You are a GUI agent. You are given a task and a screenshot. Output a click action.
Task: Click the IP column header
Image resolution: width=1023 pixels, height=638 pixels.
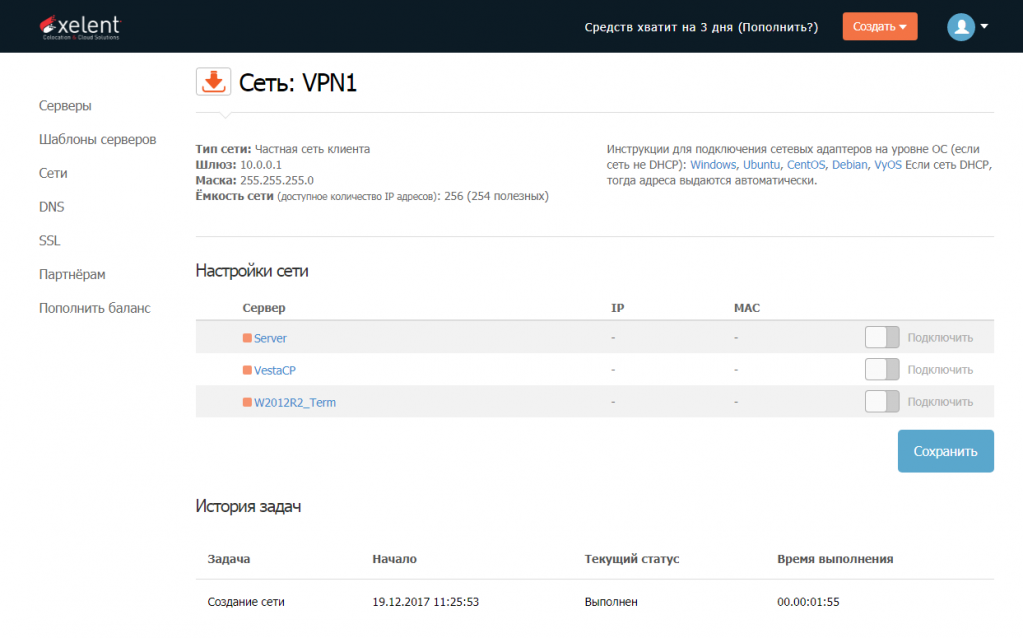617,308
